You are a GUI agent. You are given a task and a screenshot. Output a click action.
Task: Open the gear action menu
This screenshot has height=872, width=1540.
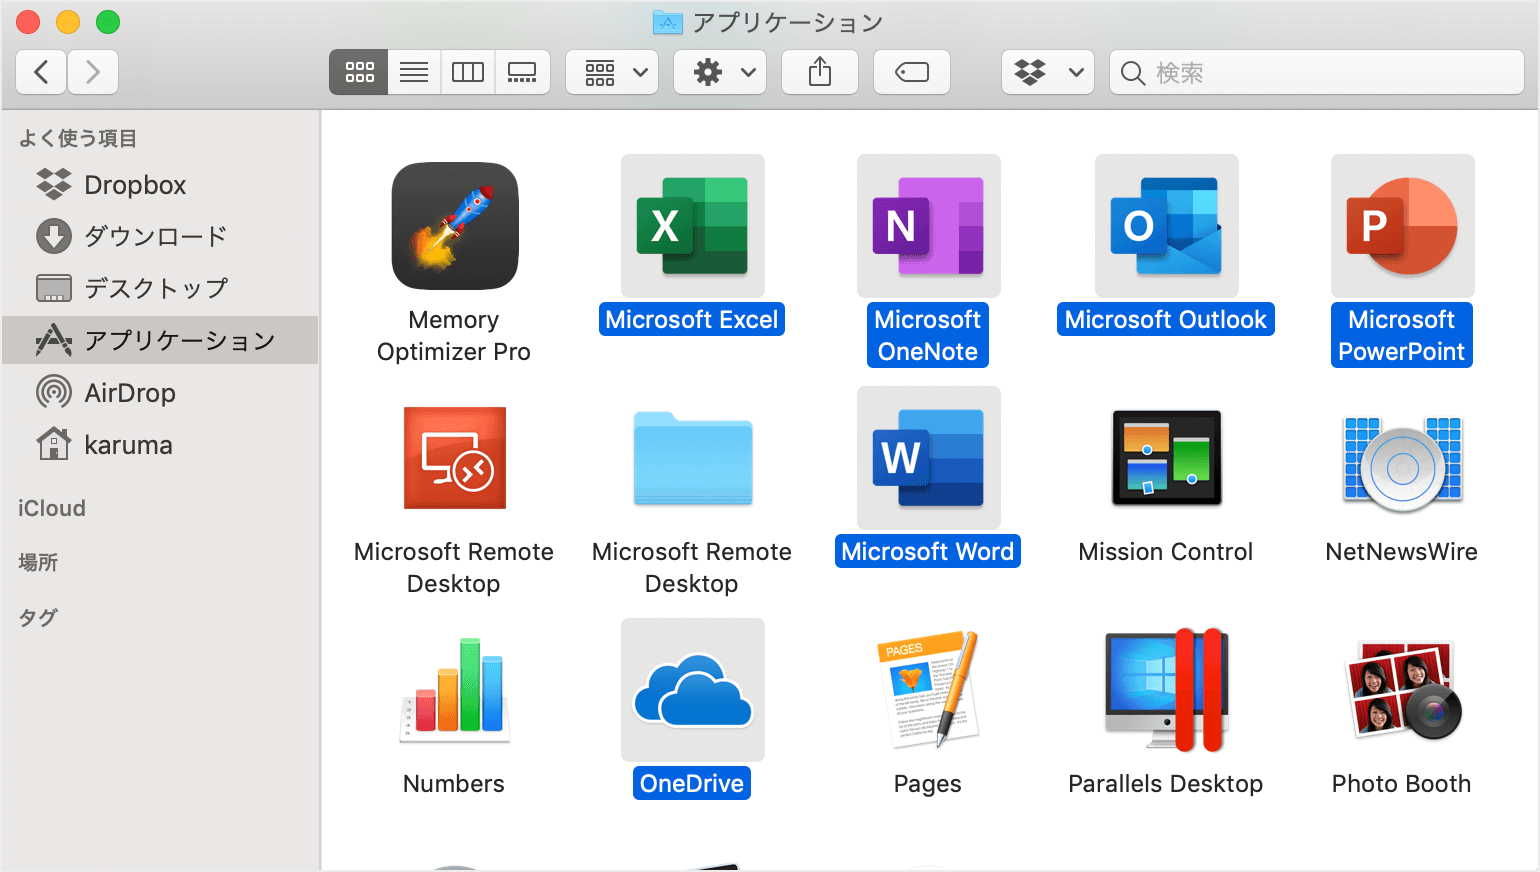coord(720,72)
